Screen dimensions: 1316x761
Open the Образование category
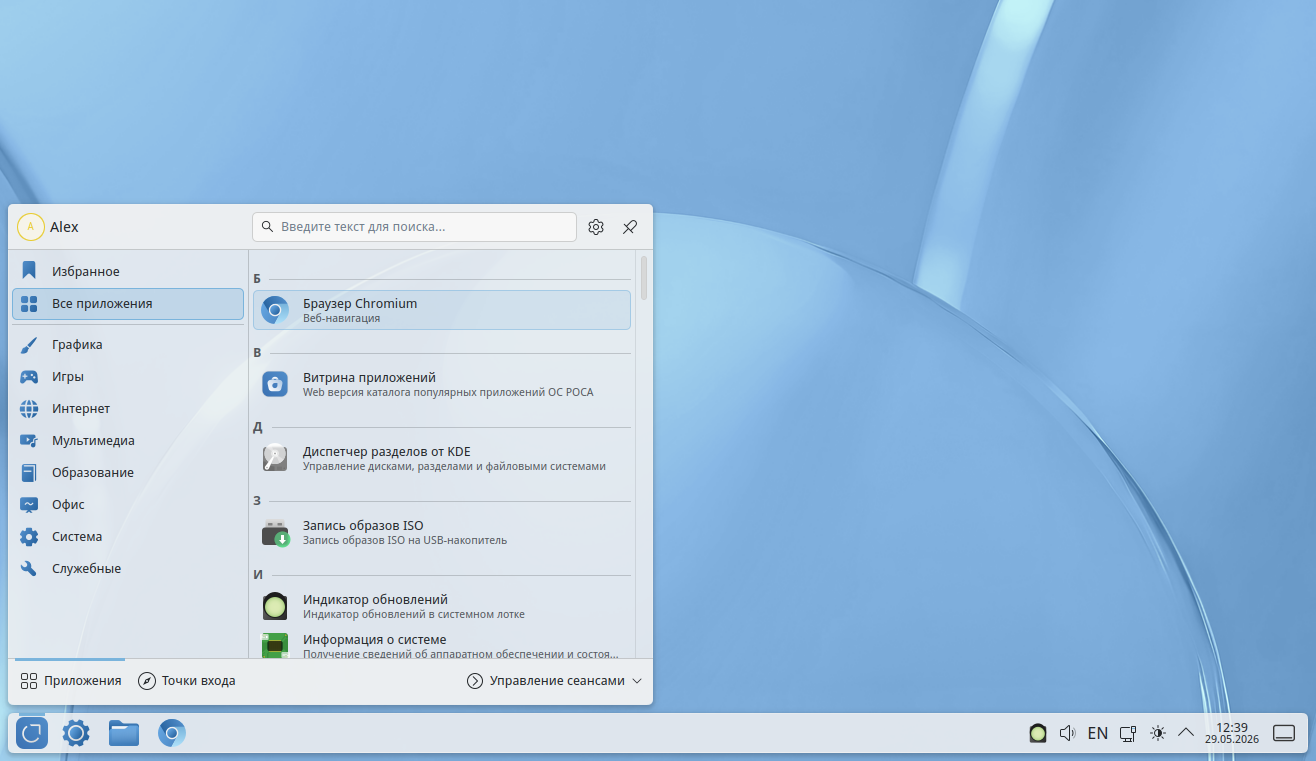(x=128, y=473)
